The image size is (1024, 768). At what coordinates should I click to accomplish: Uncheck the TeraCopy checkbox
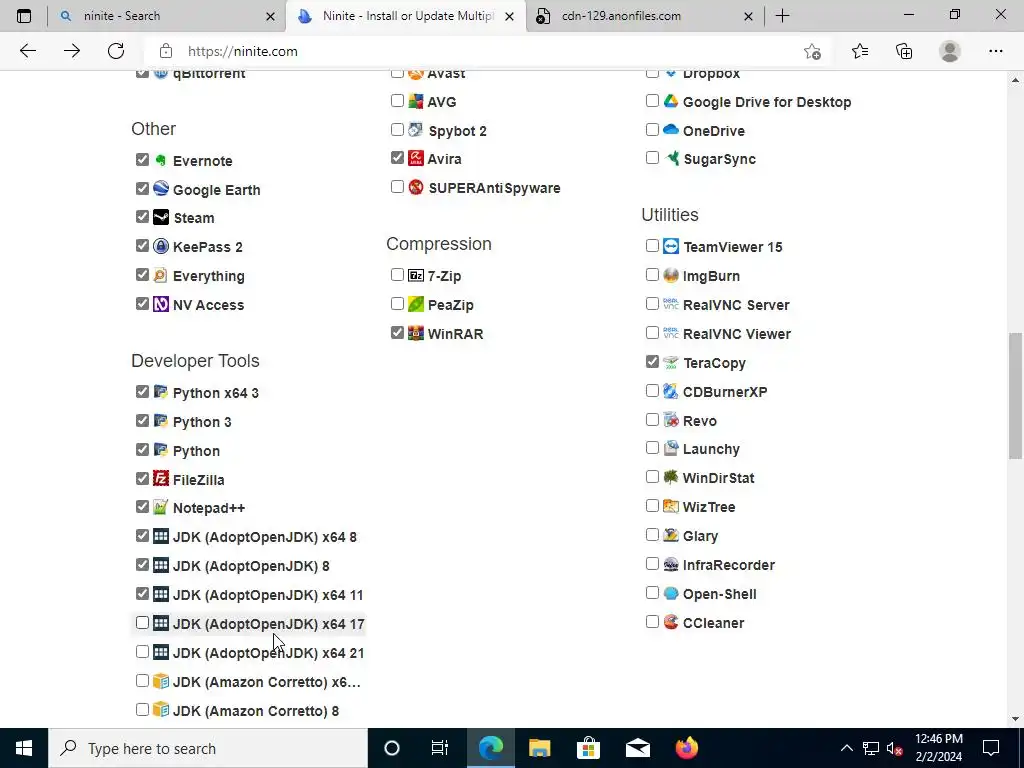(652, 361)
